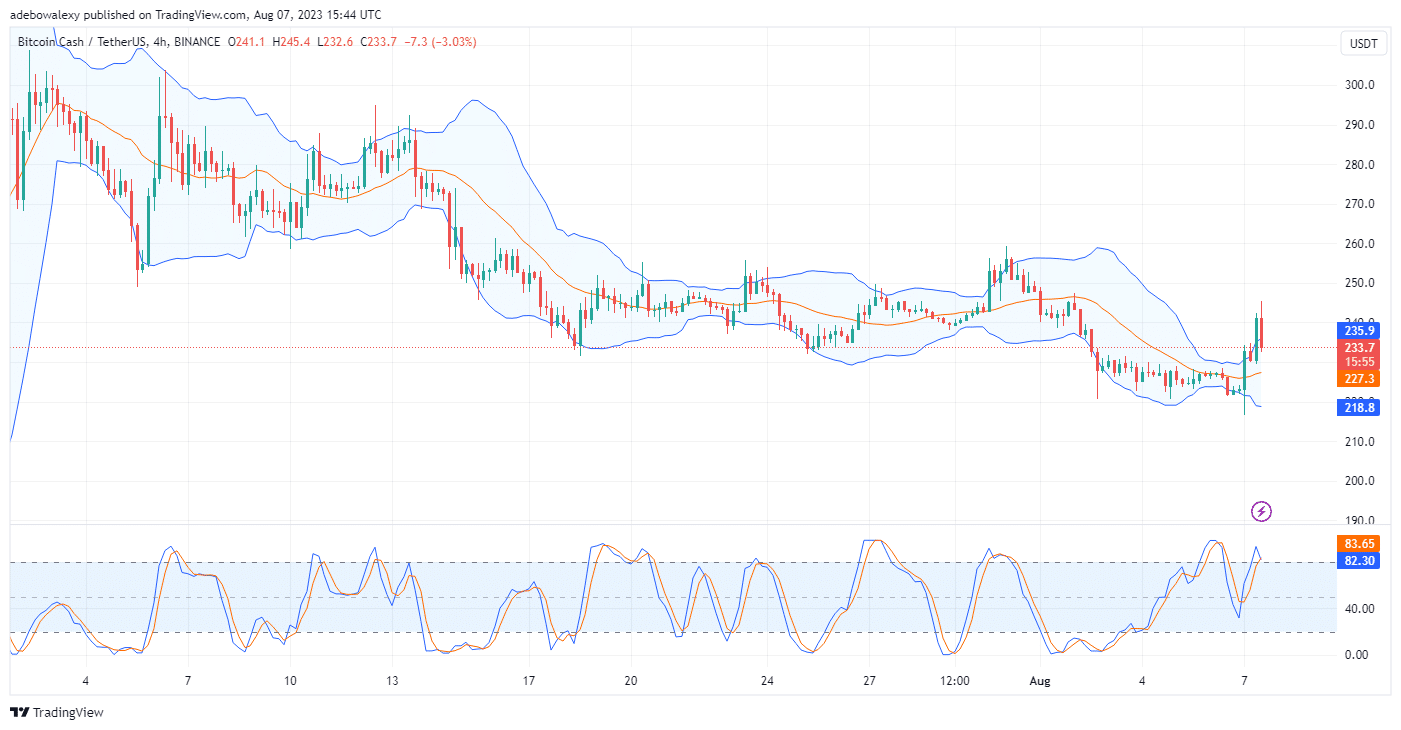Click the TradingView logo link
Image resolution: width=1401 pixels, height=730 pixels.
[57, 712]
